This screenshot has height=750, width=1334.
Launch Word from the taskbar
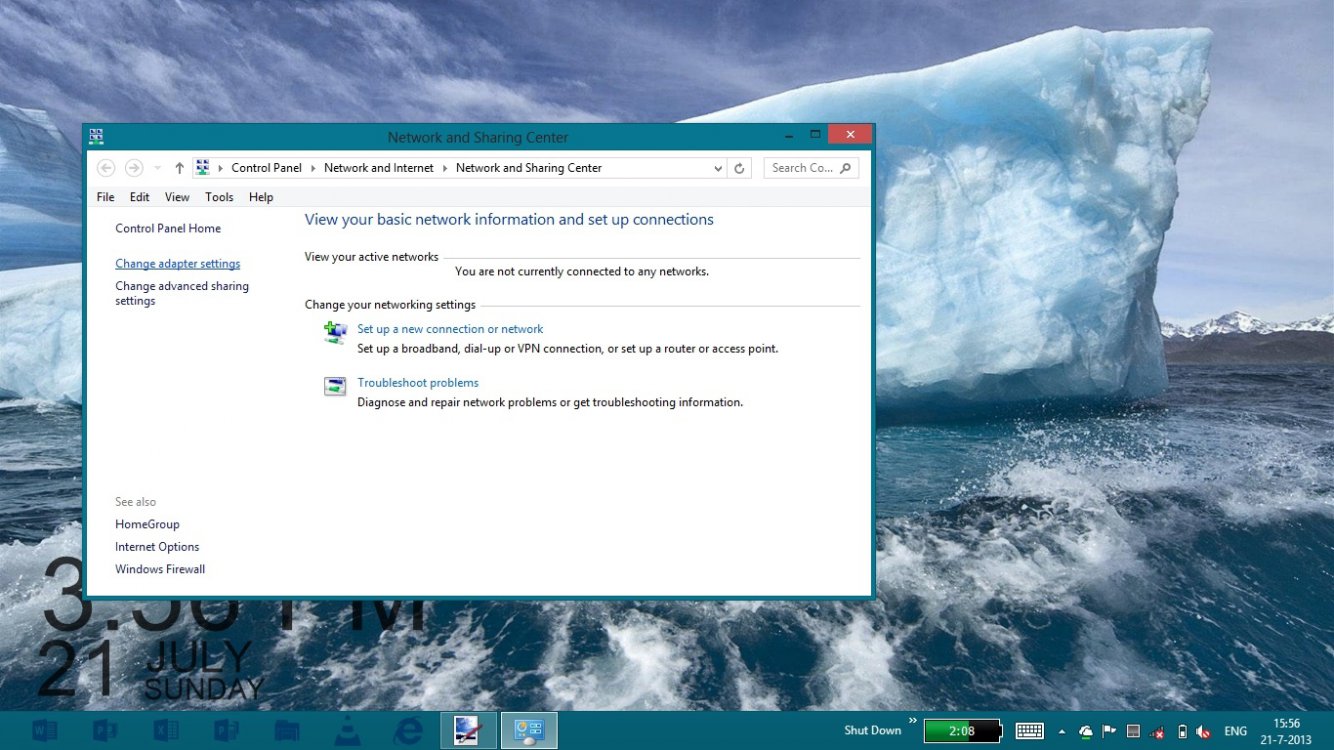pyautogui.click(x=45, y=731)
